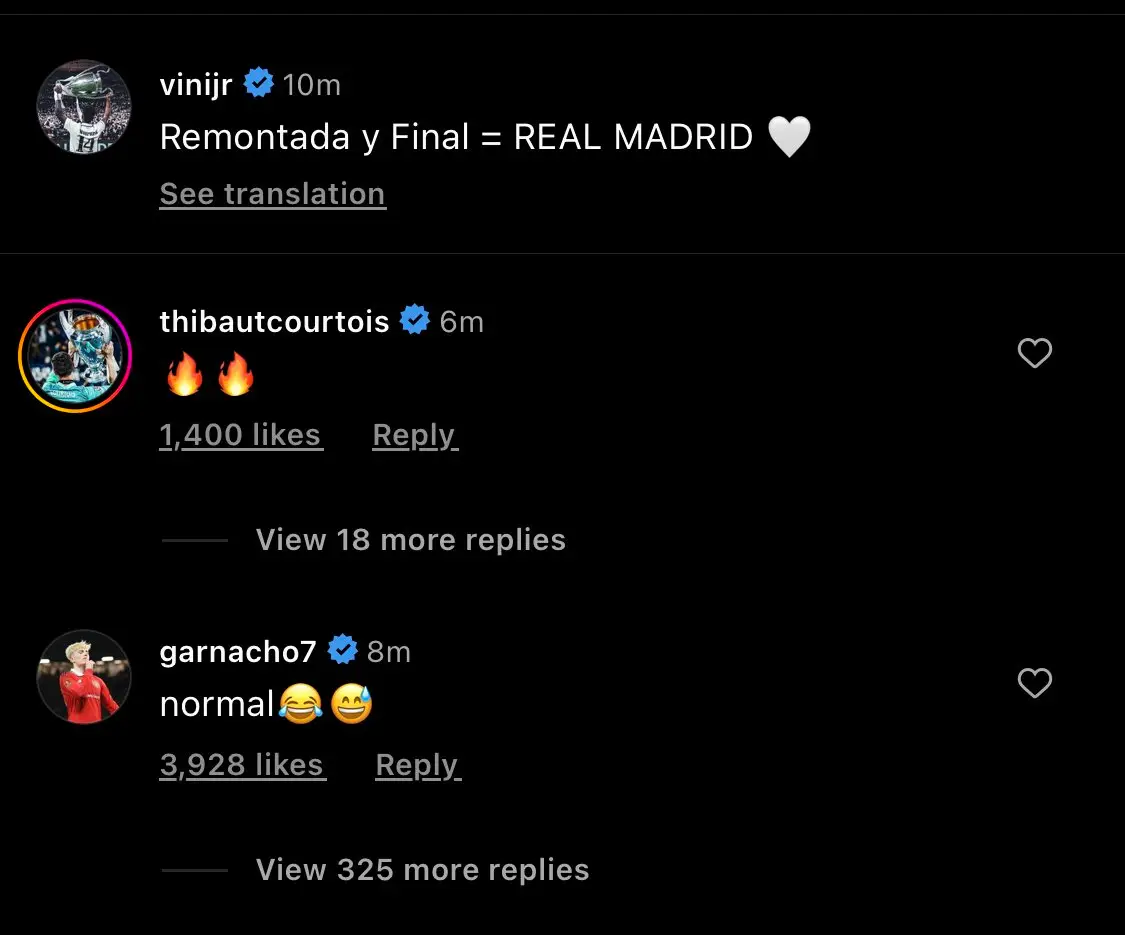Select the username vinijr
This screenshot has width=1125, height=935.
point(196,83)
